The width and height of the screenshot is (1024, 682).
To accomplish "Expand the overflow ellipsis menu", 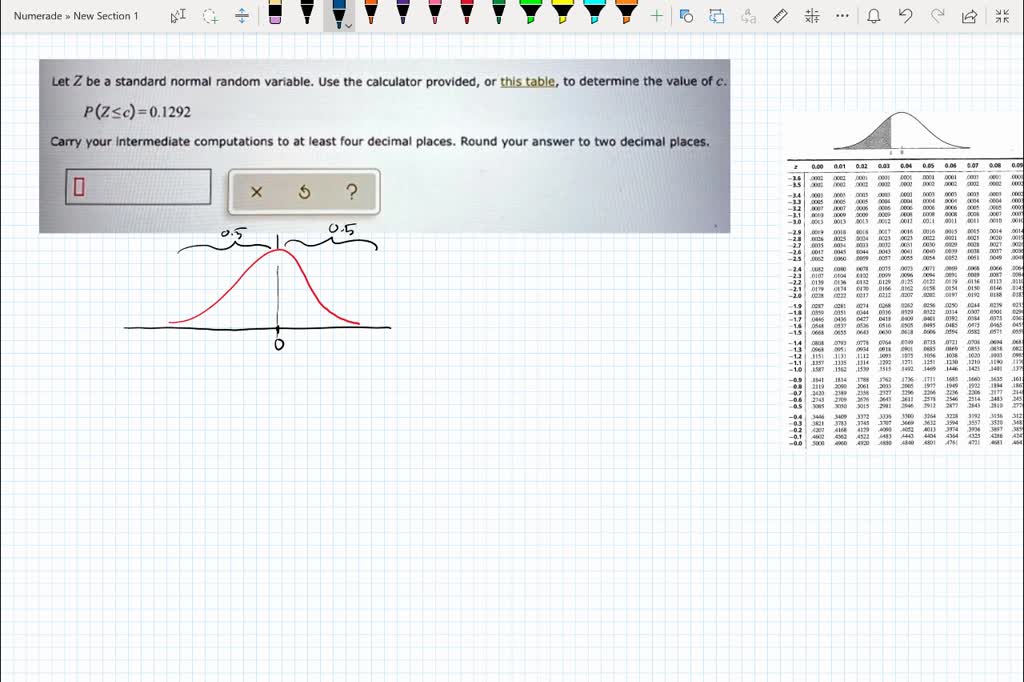I will [841, 16].
